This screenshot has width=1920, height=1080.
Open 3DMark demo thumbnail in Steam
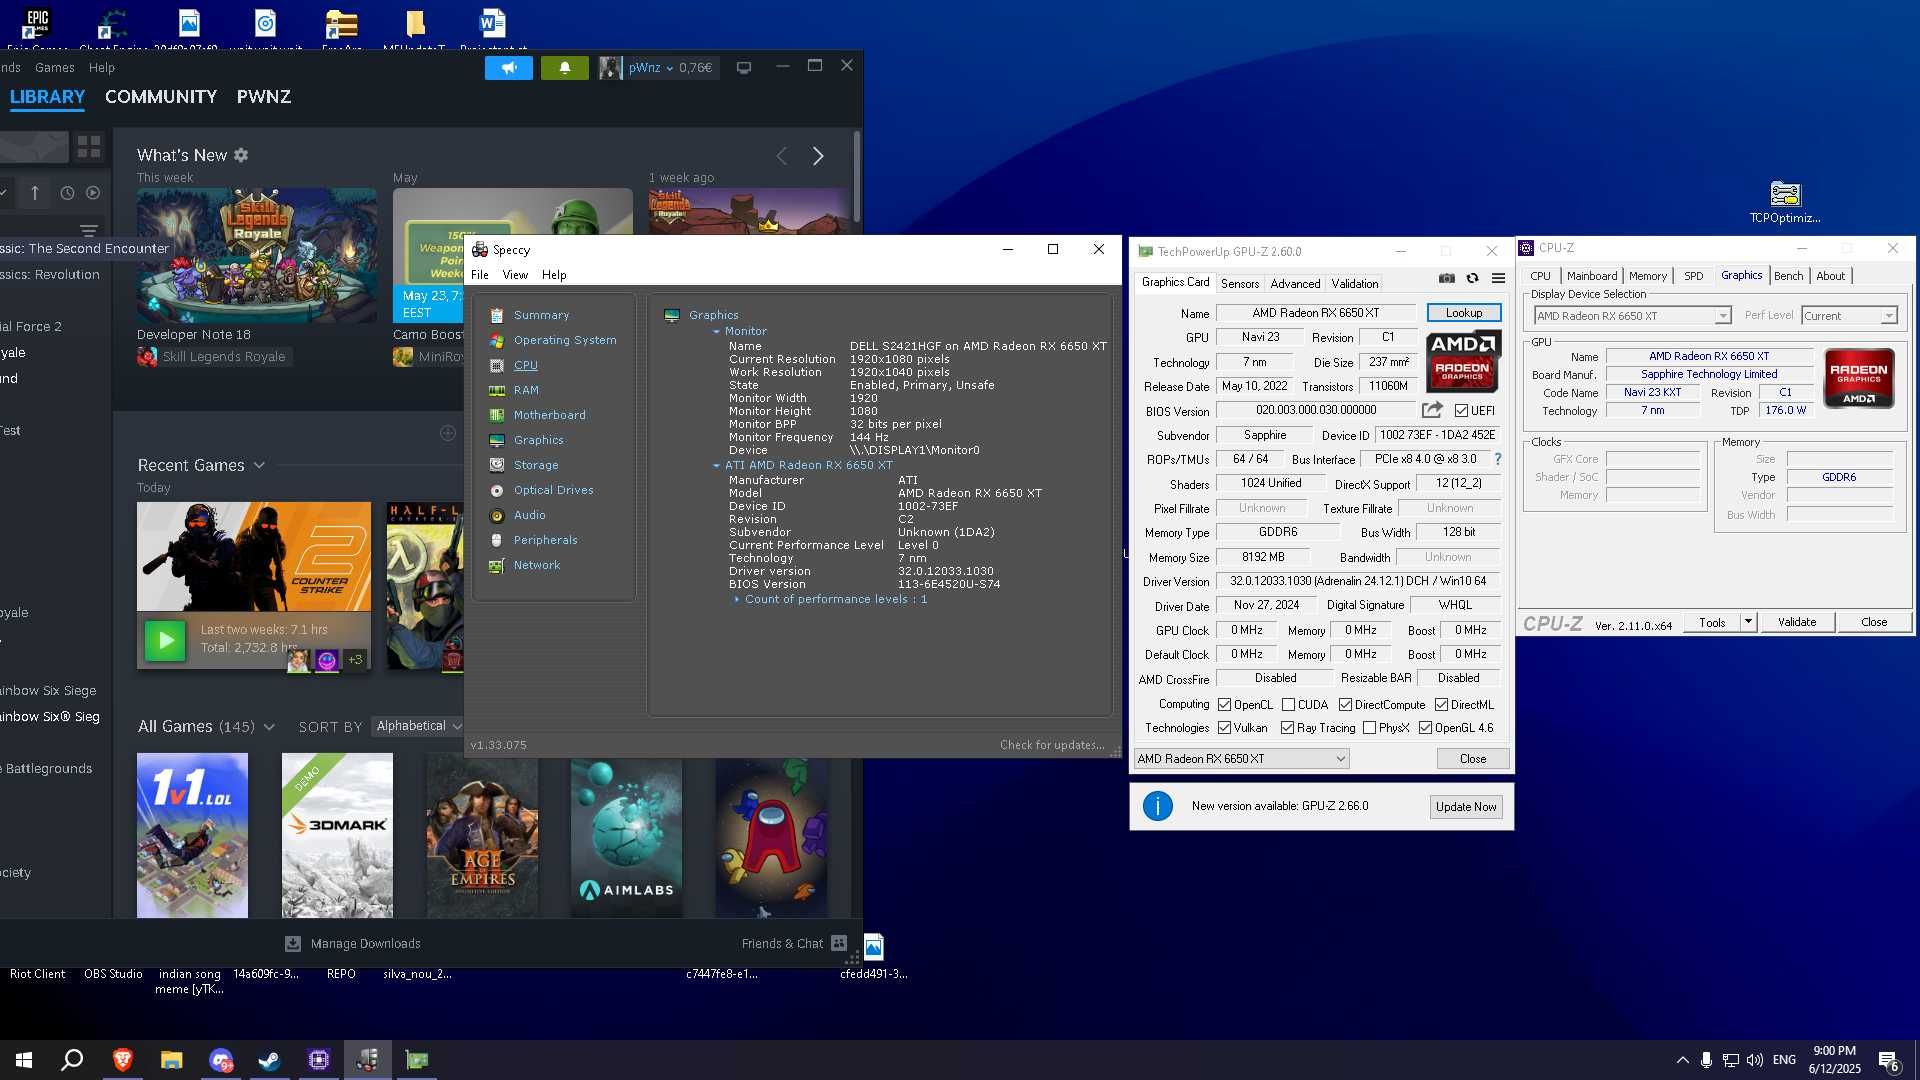[x=337, y=836]
